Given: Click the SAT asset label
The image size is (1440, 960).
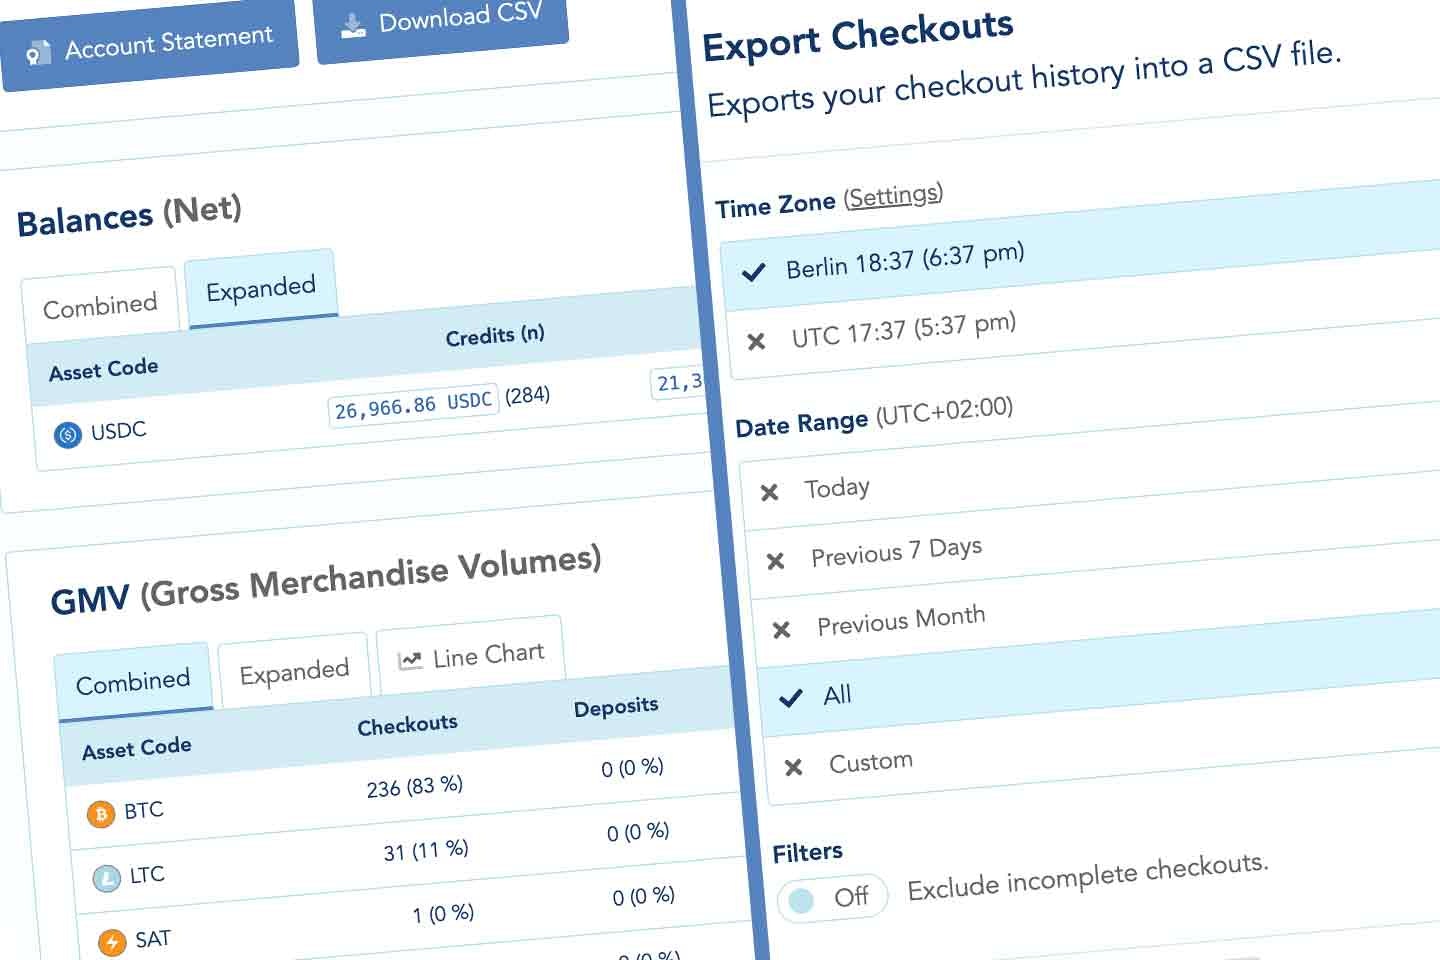Looking at the screenshot, I should click(153, 939).
